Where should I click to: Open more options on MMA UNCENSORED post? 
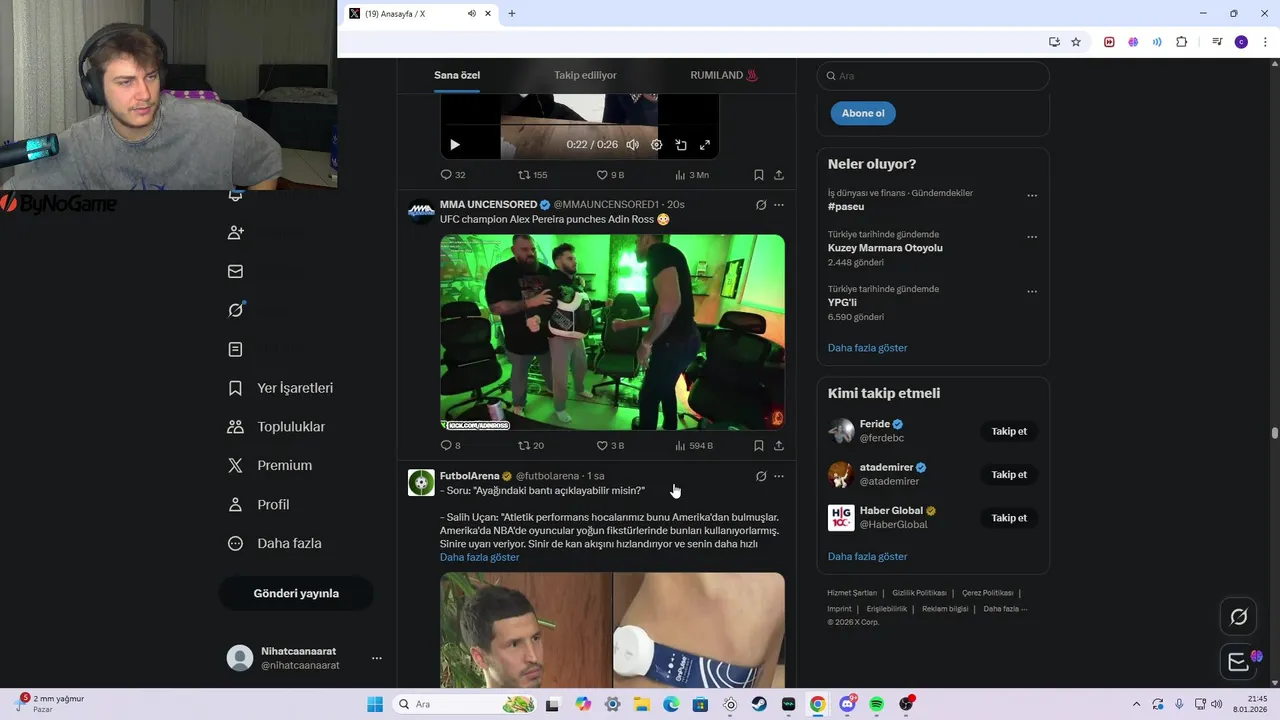[779, 205]
